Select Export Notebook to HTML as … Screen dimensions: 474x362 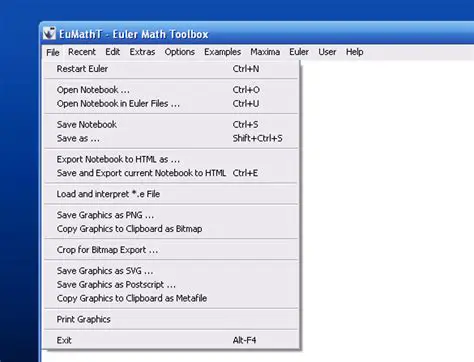coord(171,159)
